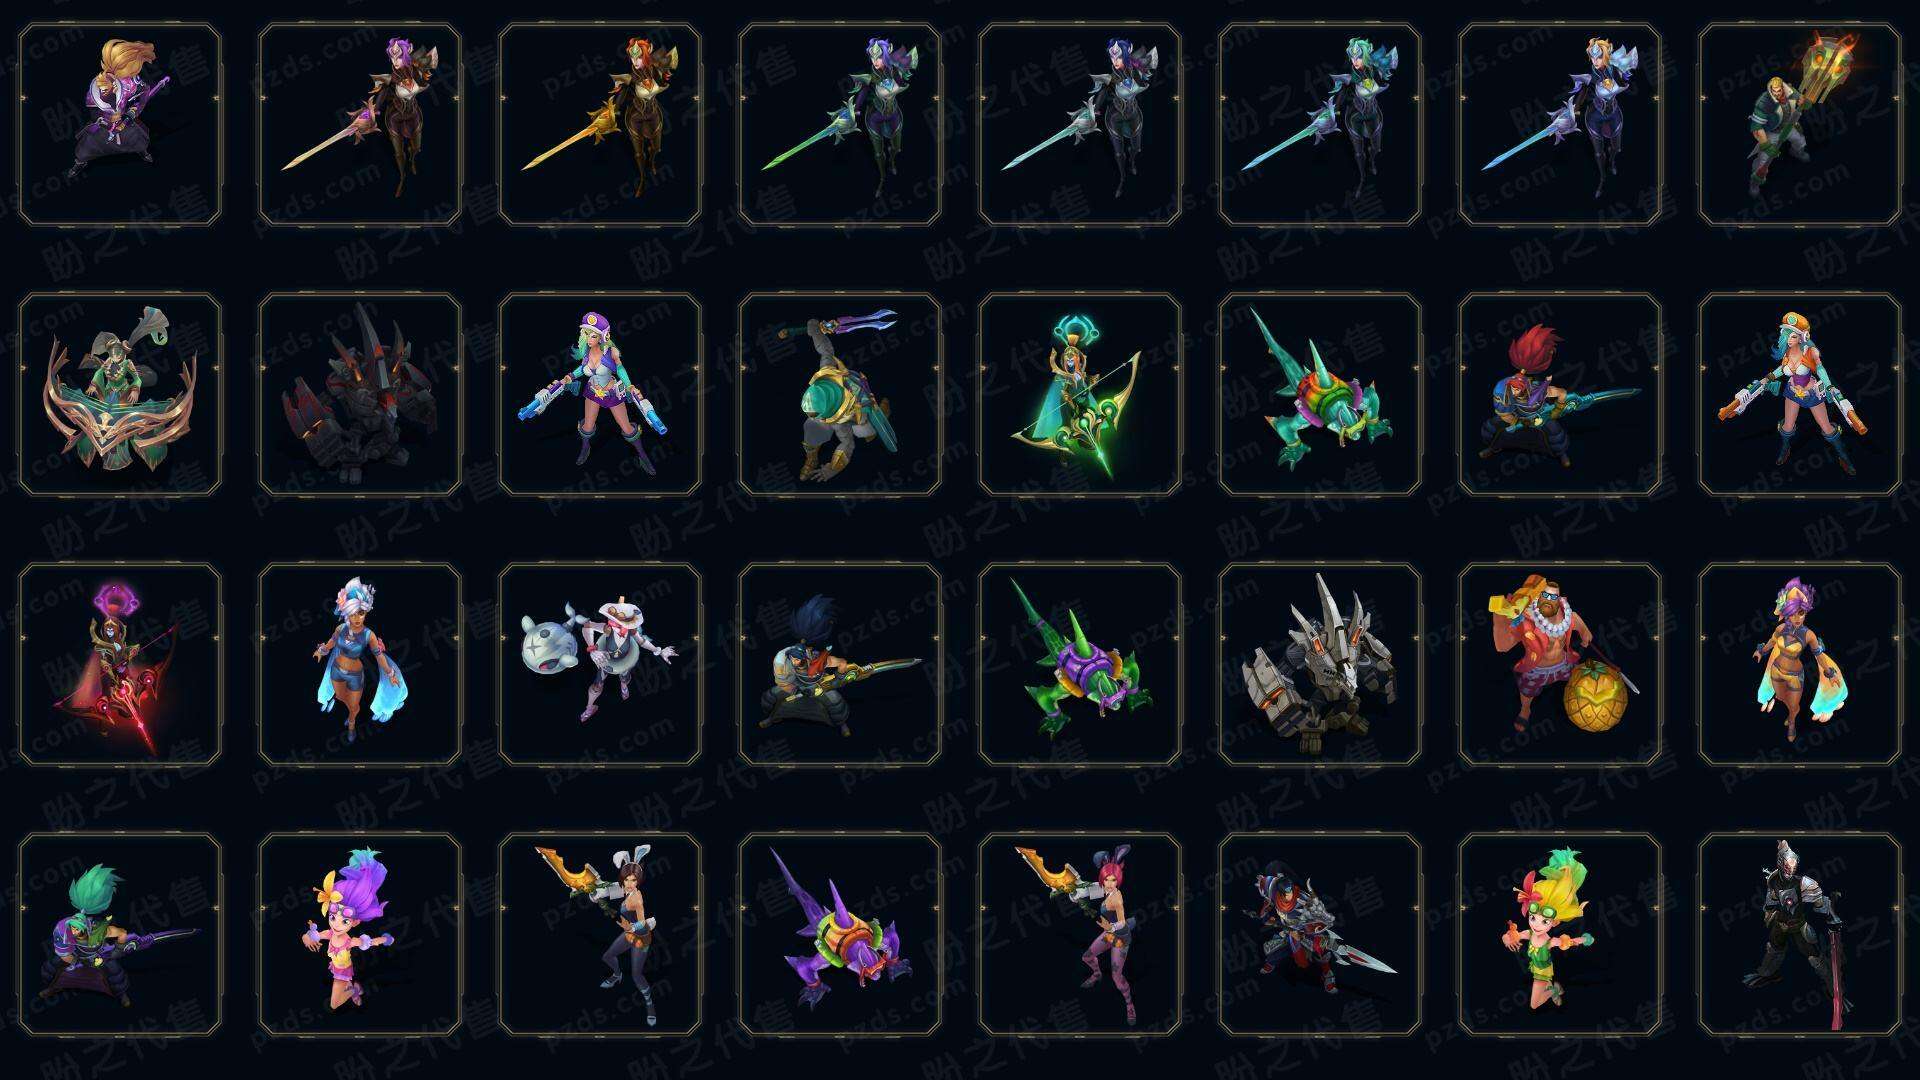This screenshot has height=1080, width=1920.
Task: Choose the swordswoman with the golden-orange blade
Action: pyautogui.click(x=600, y=125)
